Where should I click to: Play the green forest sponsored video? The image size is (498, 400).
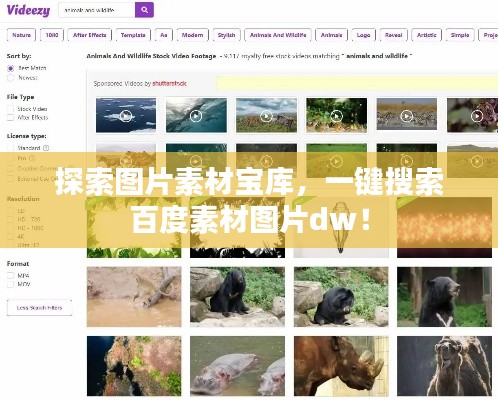[336, 116]
